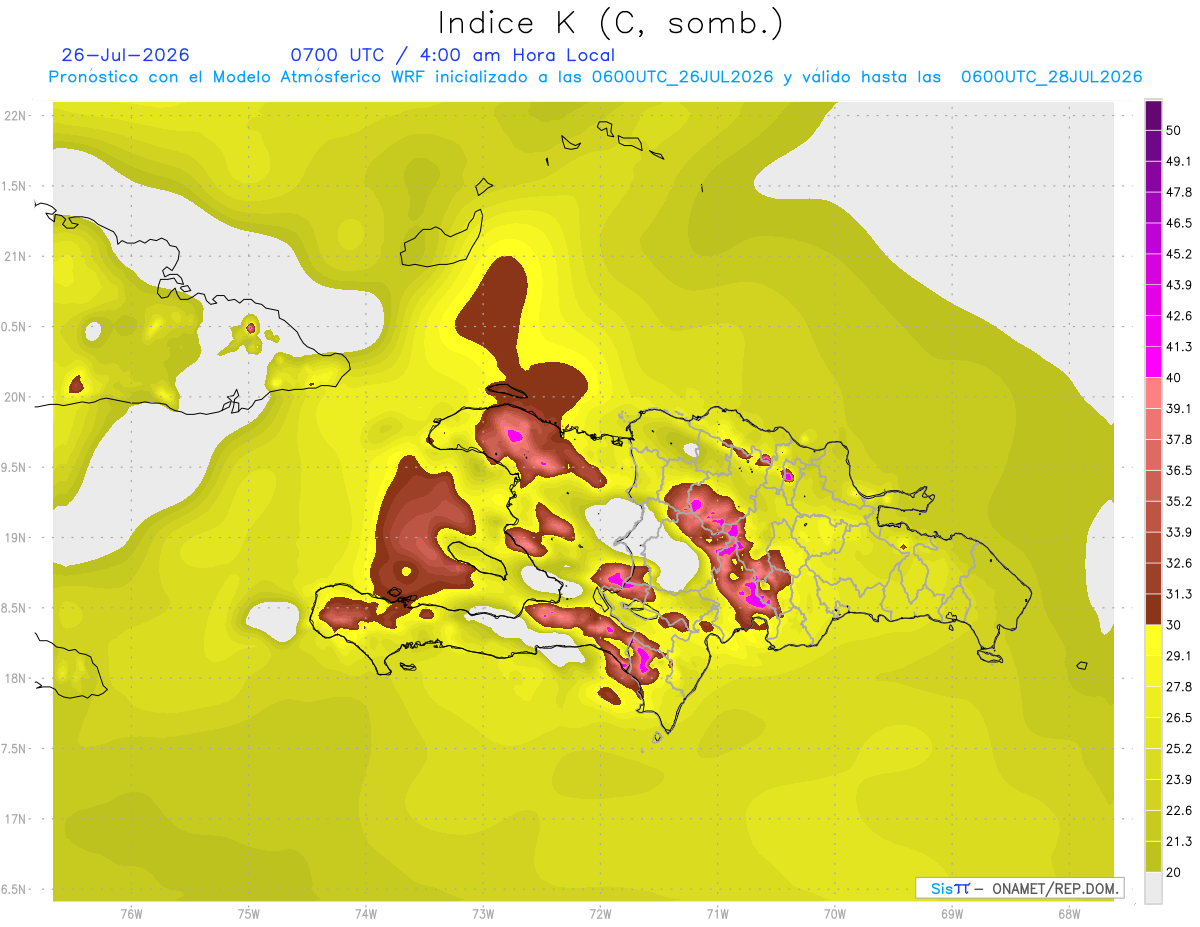
Task: Click the colorbar value '27.8'
Action: tap(1178, 687)
